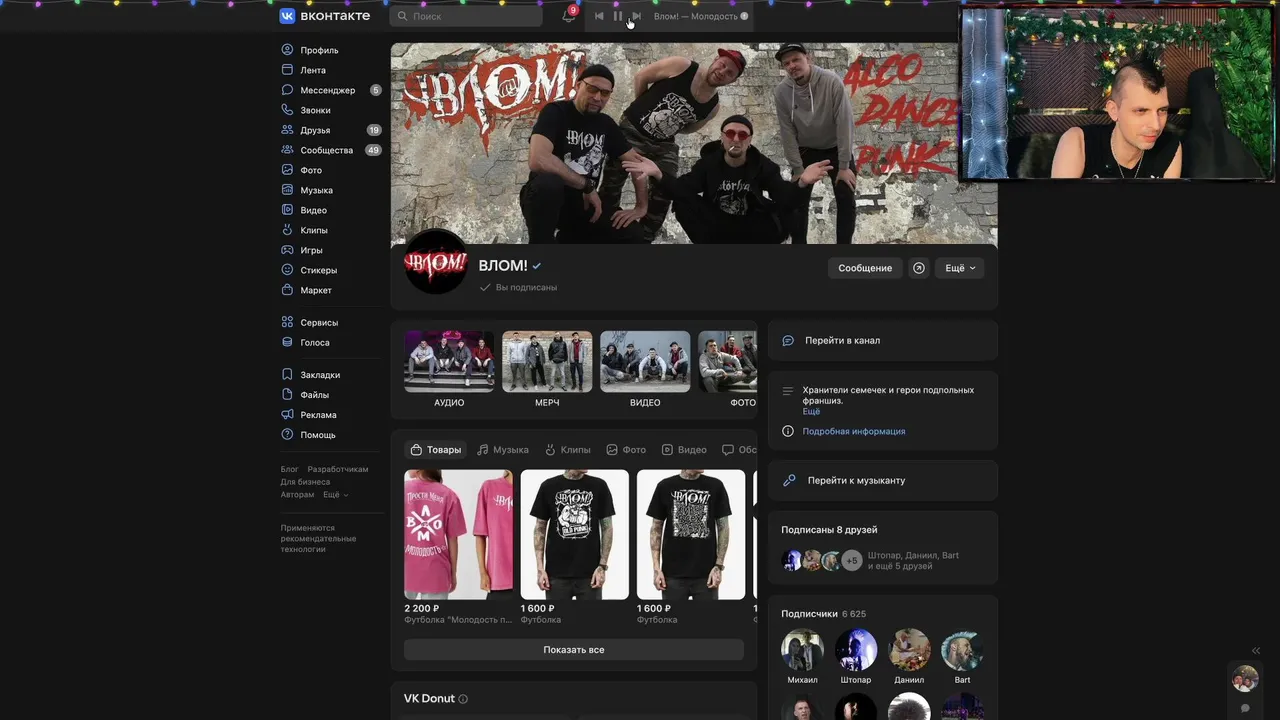Switch to the Видео tab
This screenshot has height=720, width=1280.
[x=684, y=450]
